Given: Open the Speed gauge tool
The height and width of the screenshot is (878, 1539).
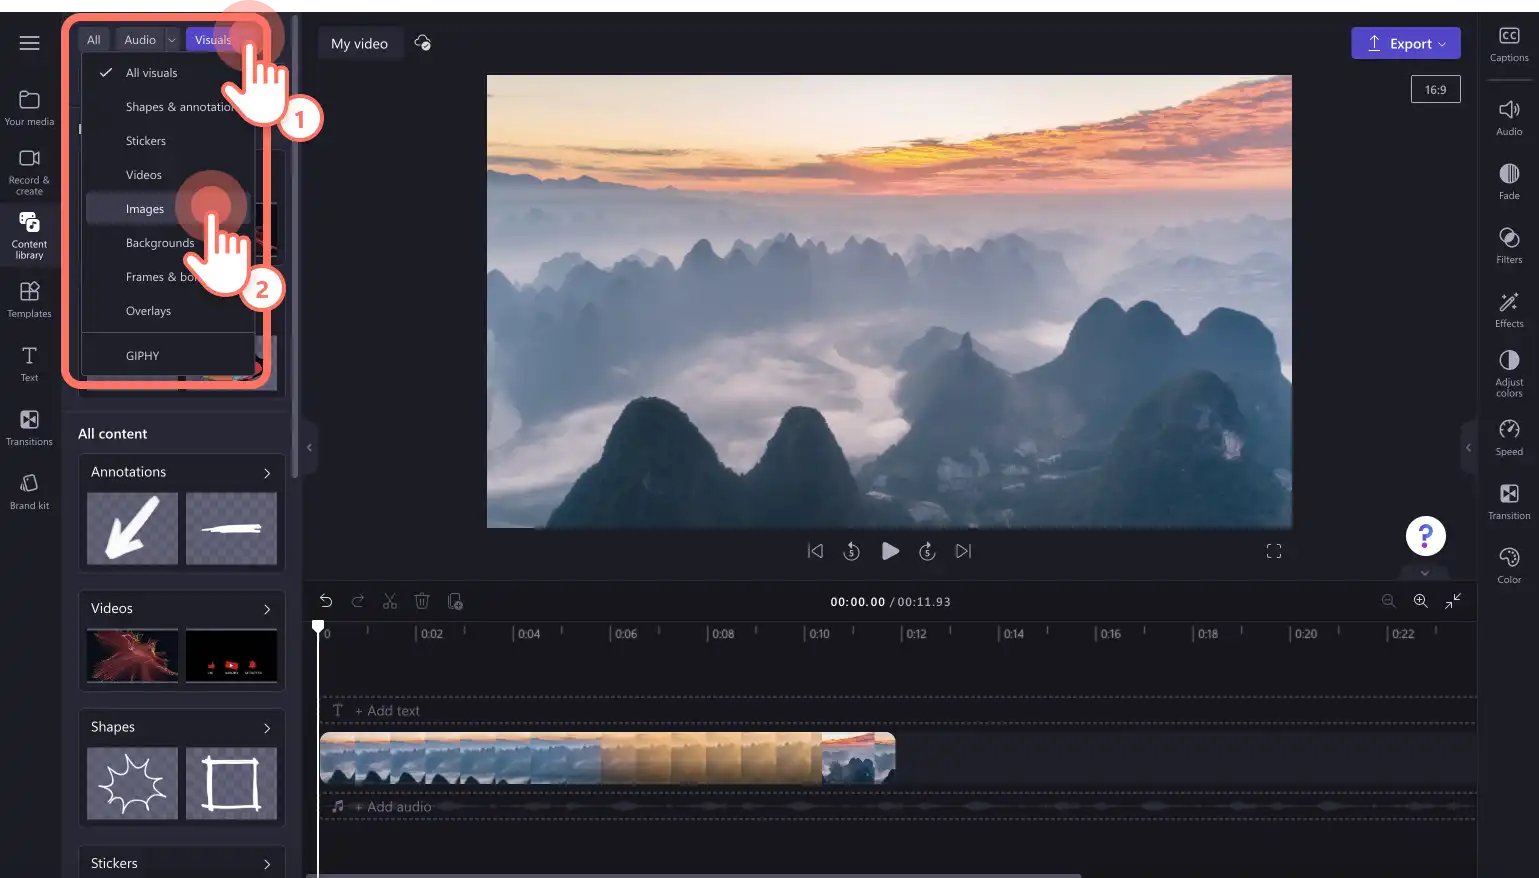Looking at the screenshot, I should (x=1509, y=437).
